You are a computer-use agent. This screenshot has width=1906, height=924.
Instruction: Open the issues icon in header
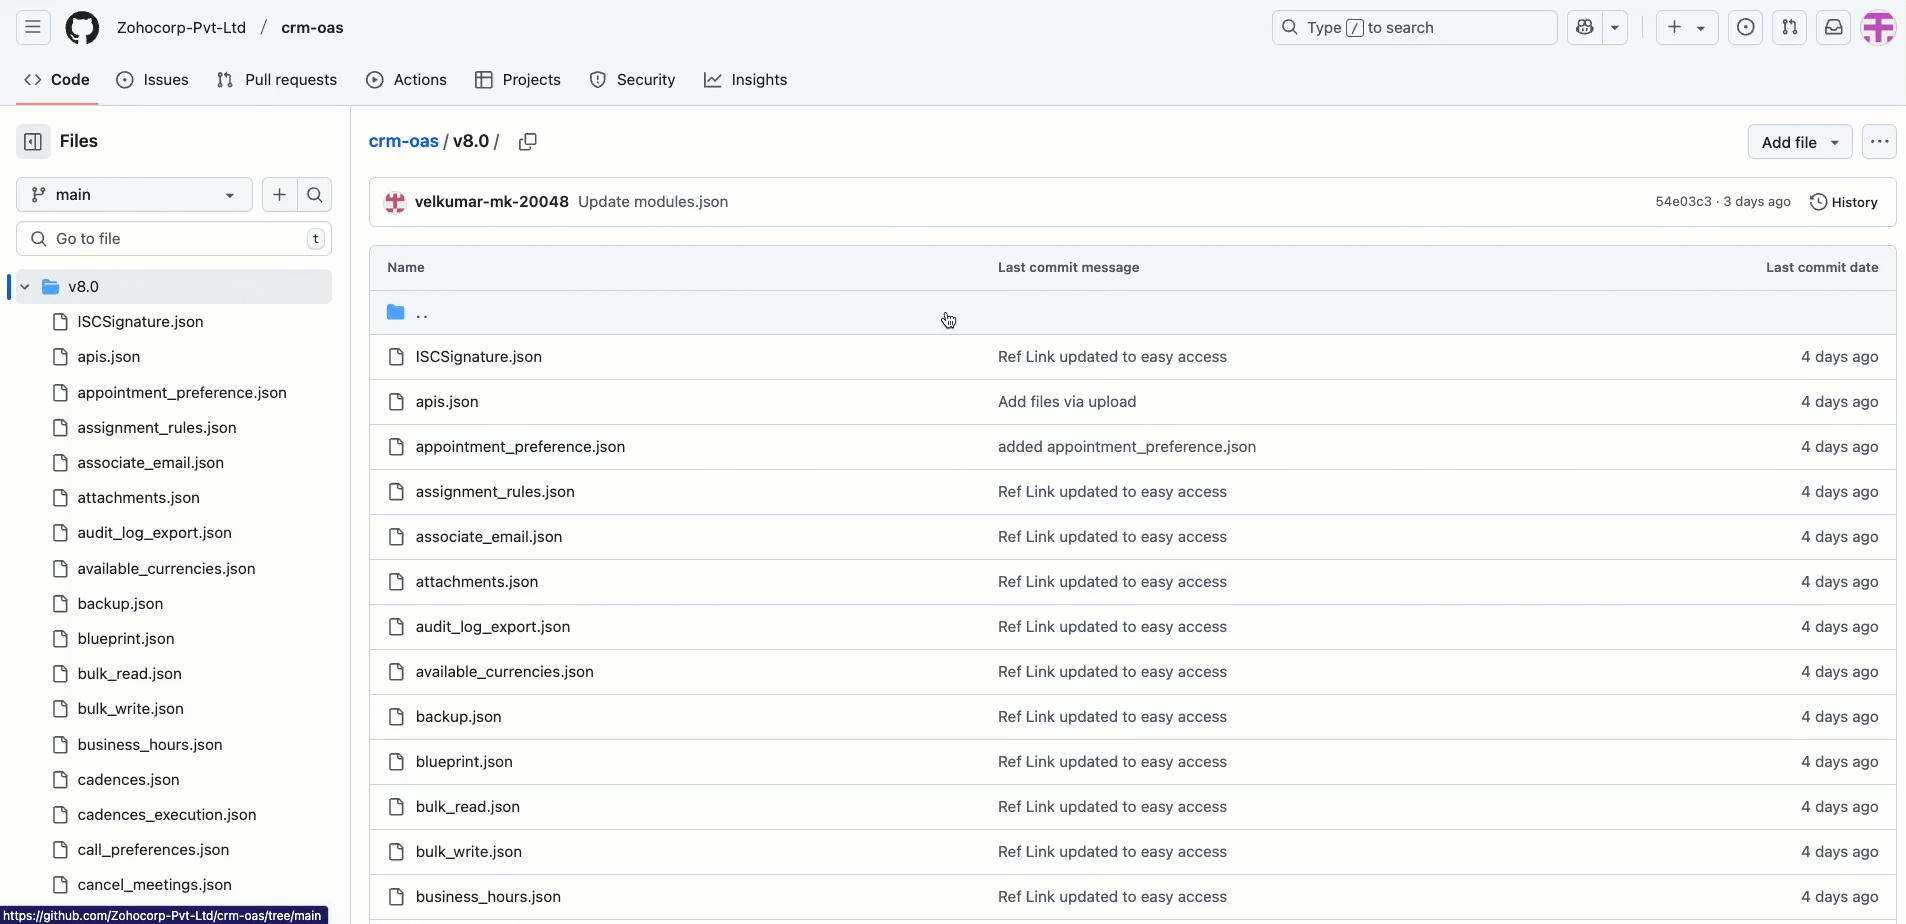point(1745,28)
